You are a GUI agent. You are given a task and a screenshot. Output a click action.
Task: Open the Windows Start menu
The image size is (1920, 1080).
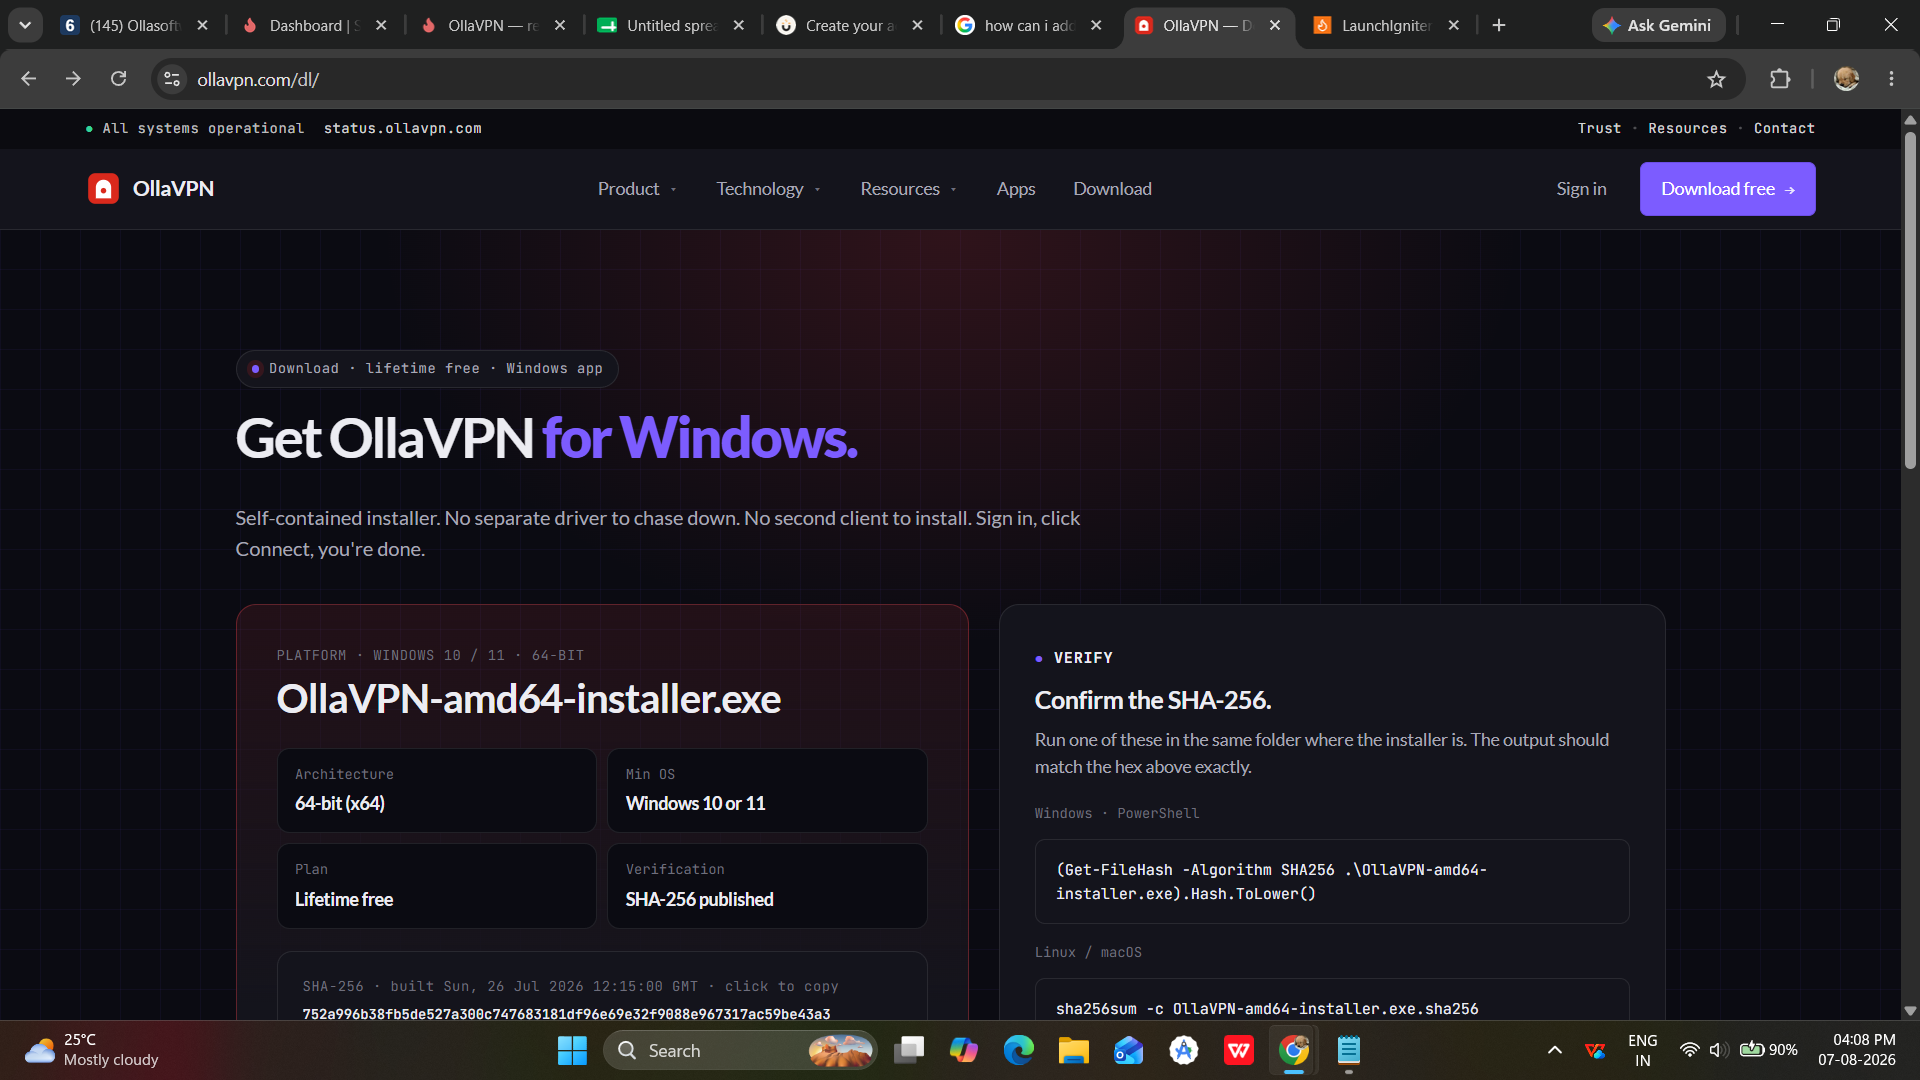572,1050
